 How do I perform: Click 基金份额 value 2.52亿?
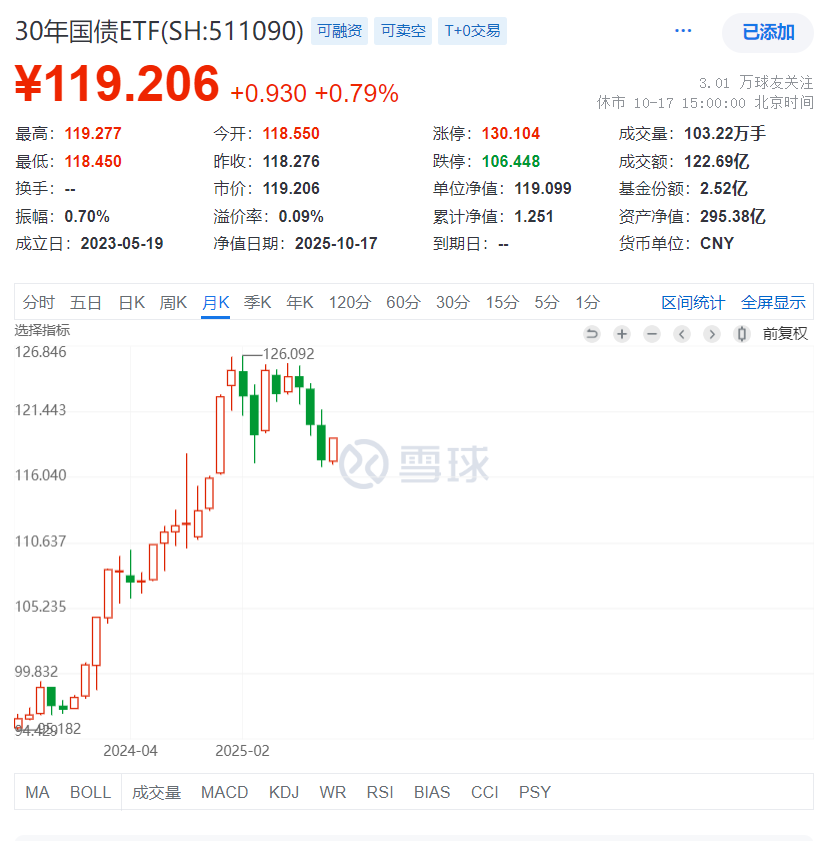click(x=724, y=189)
